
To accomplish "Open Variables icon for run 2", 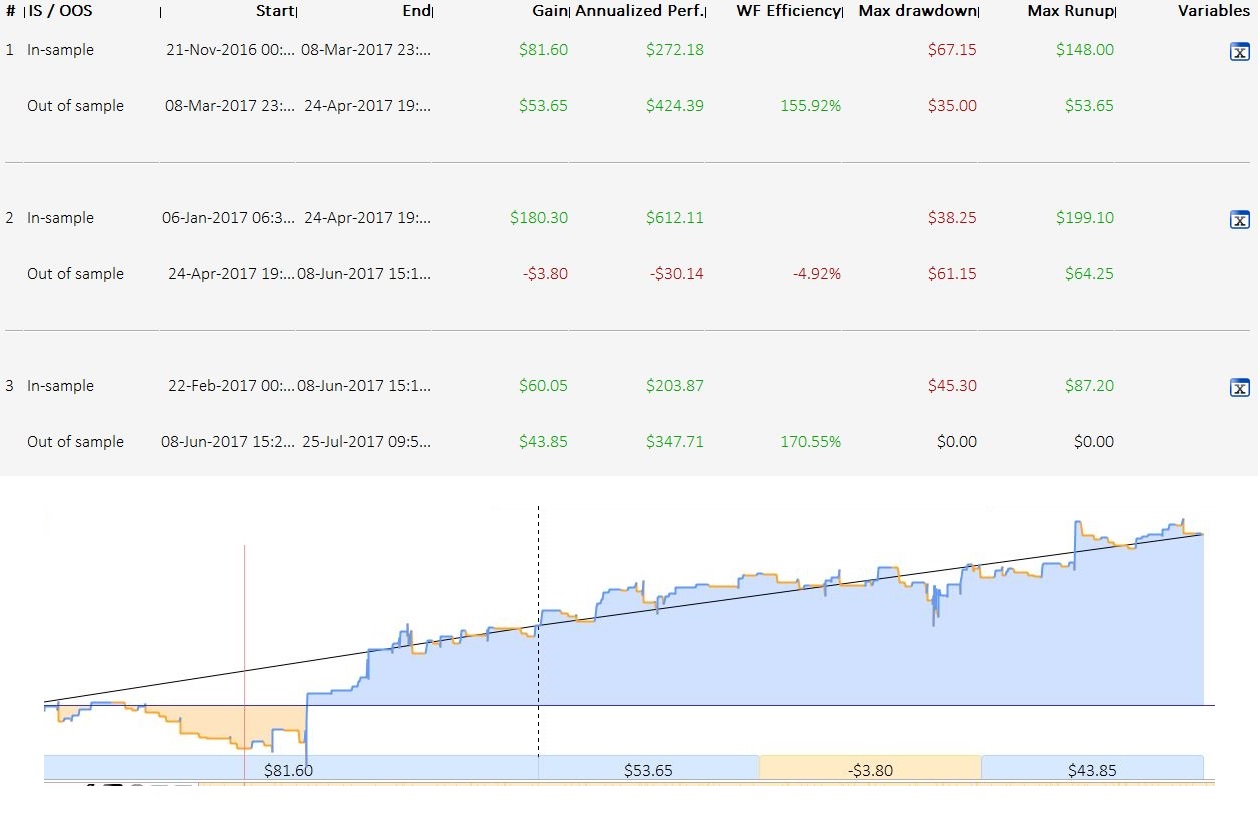I will tap(1239, 221).
